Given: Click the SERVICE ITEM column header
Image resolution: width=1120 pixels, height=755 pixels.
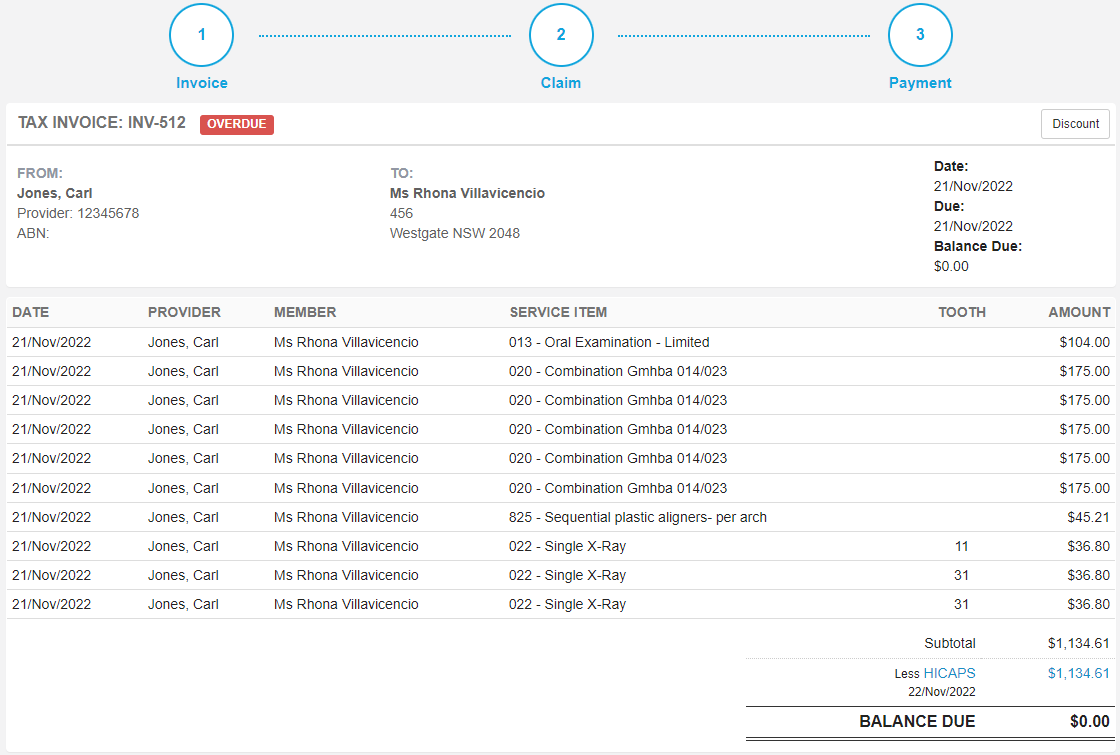Looking at the screenshot, I should click(x=558, y=312).
